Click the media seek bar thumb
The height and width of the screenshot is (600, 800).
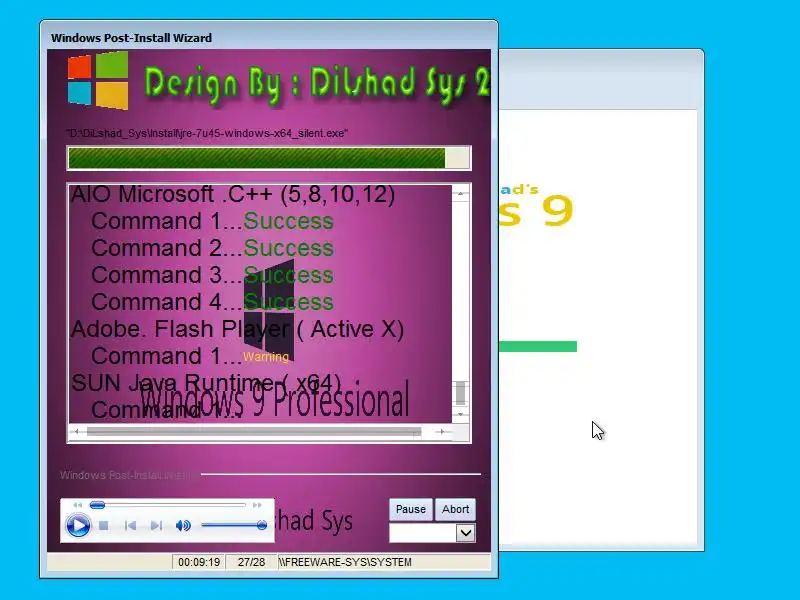(97, 505)
